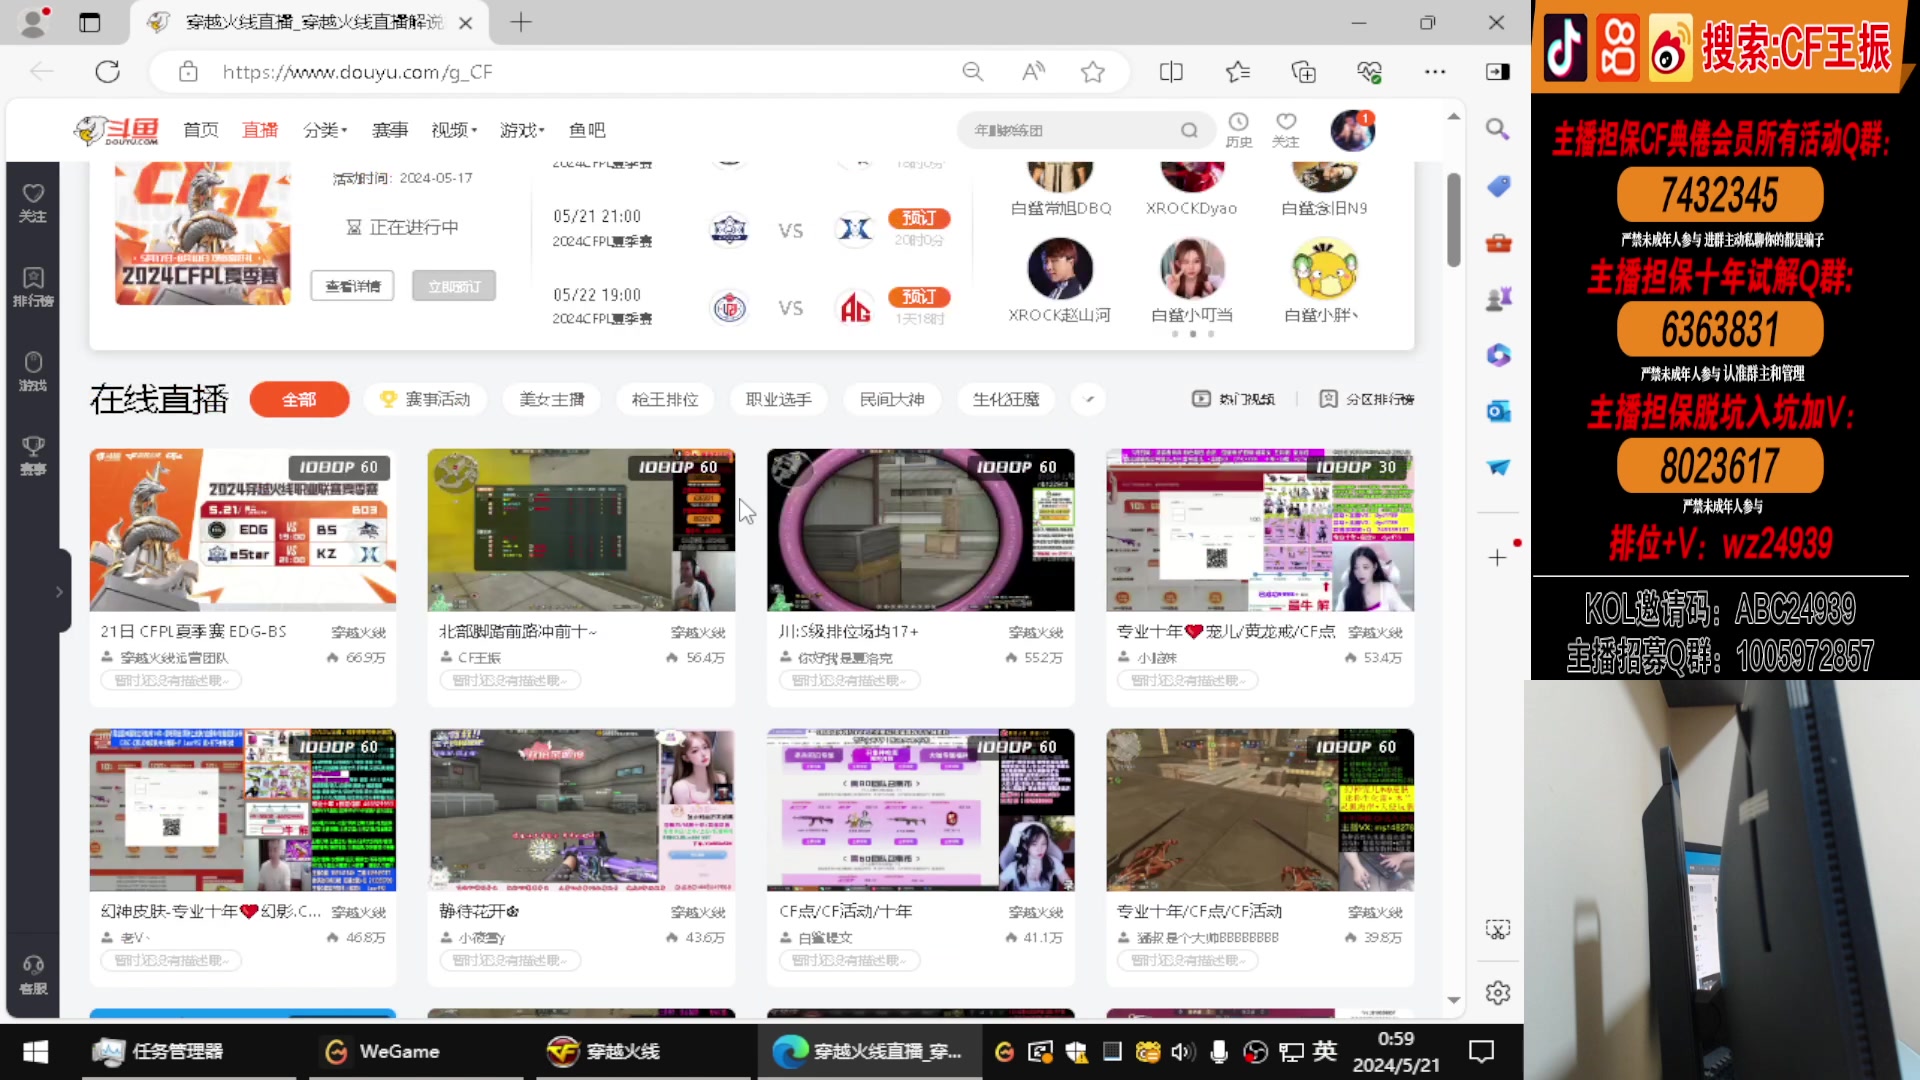Open 排行榜 from the left sidebar
Screen dimensions: 1920x1080
pyautogui.click(x=33, y=288)
